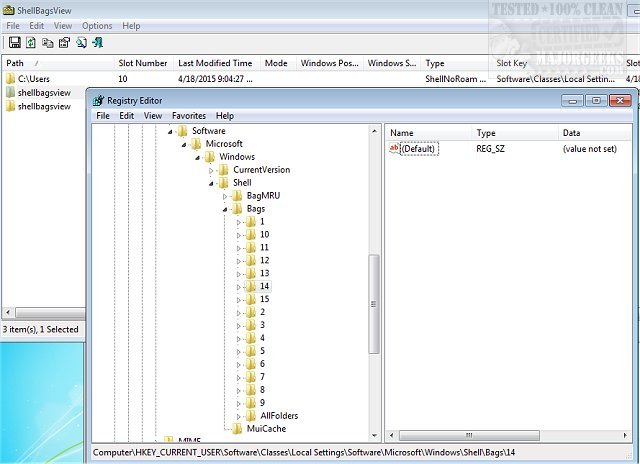Open ShellBagsView File menu

pyautogui.click(x=13, y=26)
